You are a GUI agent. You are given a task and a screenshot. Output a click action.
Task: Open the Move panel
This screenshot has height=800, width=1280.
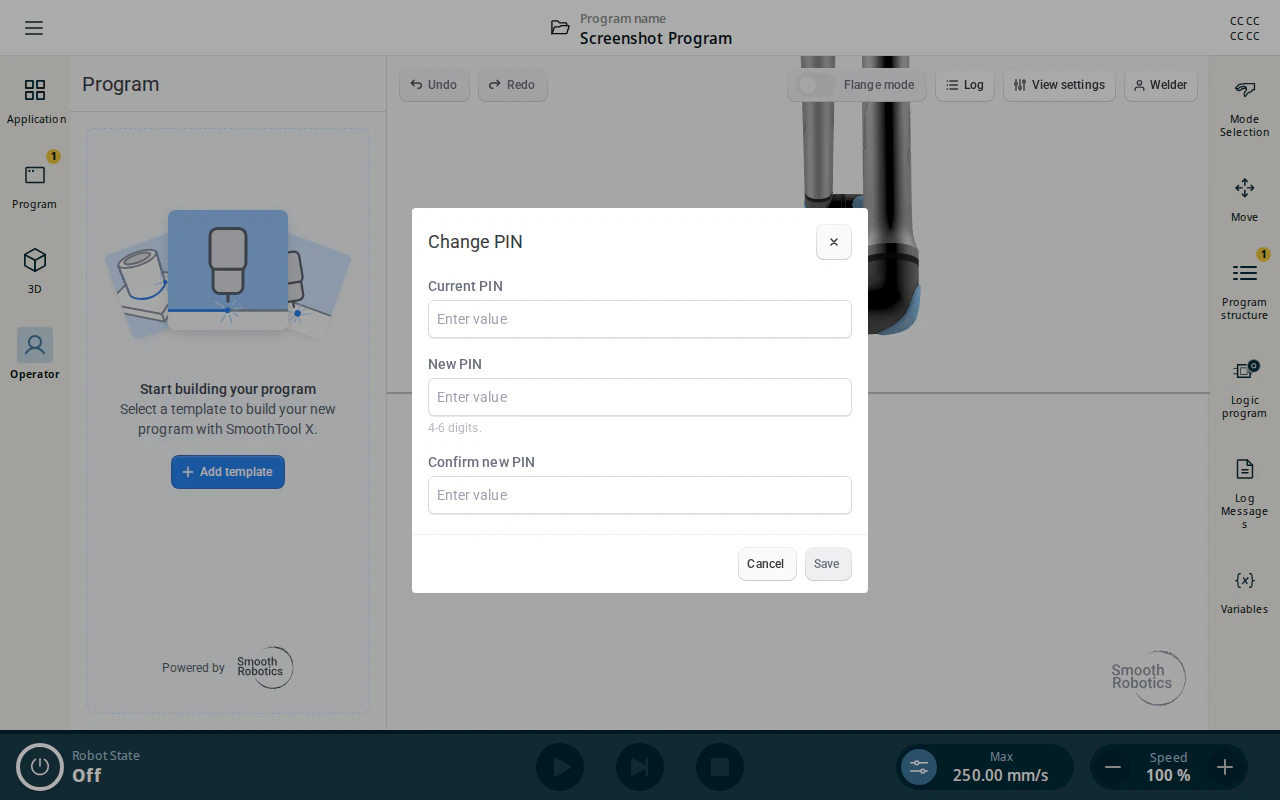click(1244, 200)
